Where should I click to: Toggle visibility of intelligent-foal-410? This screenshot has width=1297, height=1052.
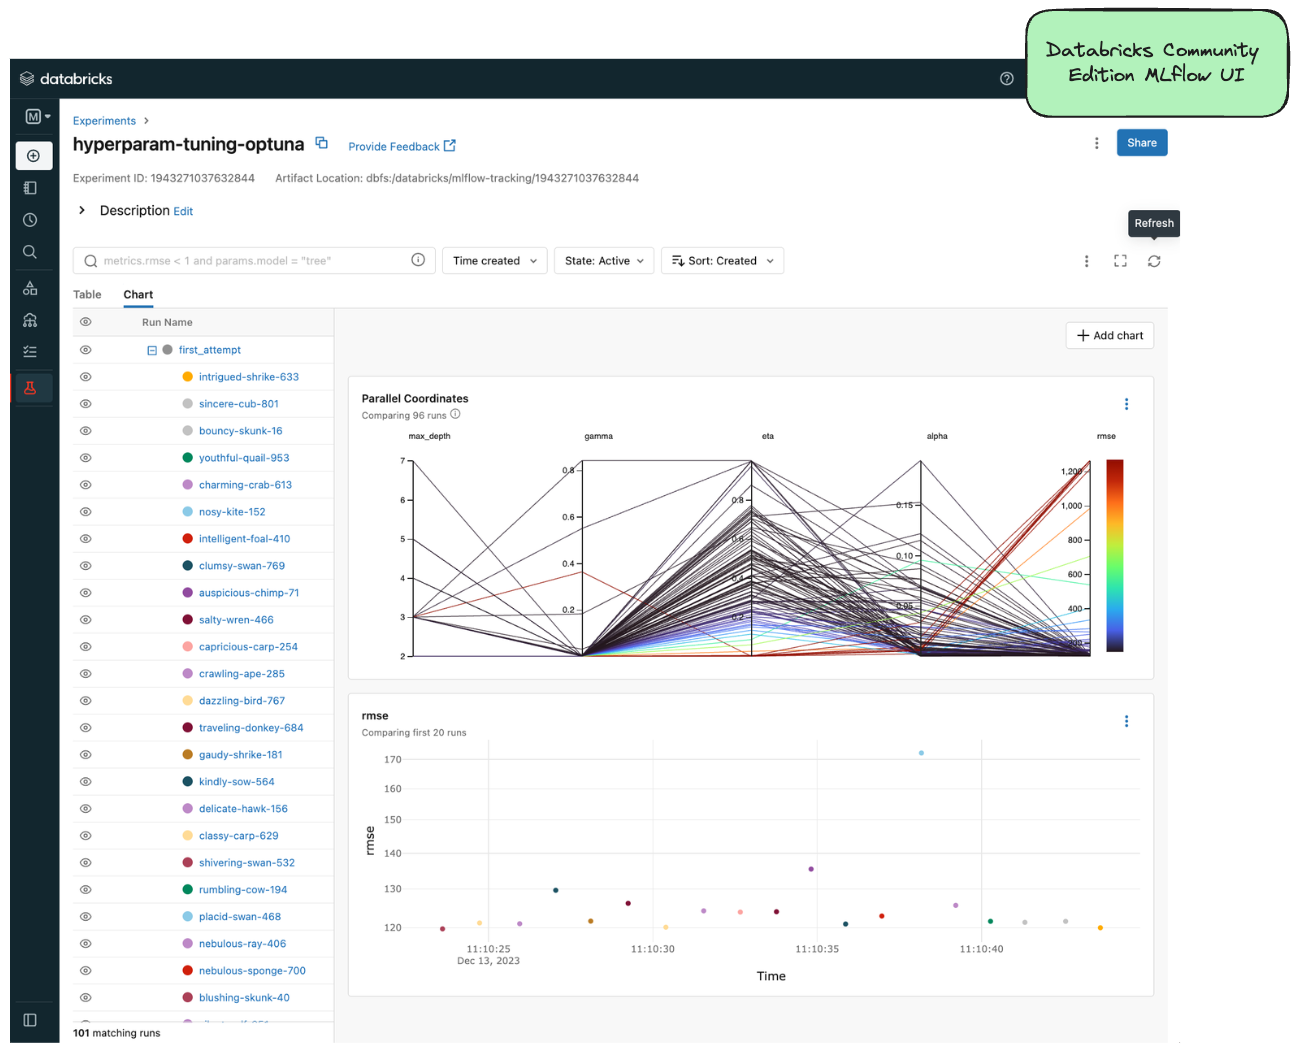pyautogui.click(x=86, y=539)
